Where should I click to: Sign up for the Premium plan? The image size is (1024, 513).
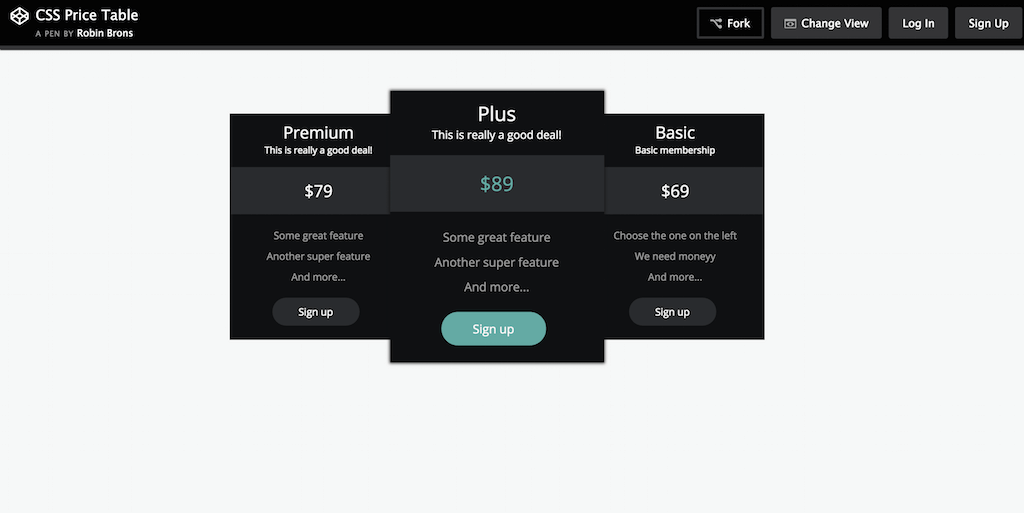pyautogui.click(x=316, y=312)
